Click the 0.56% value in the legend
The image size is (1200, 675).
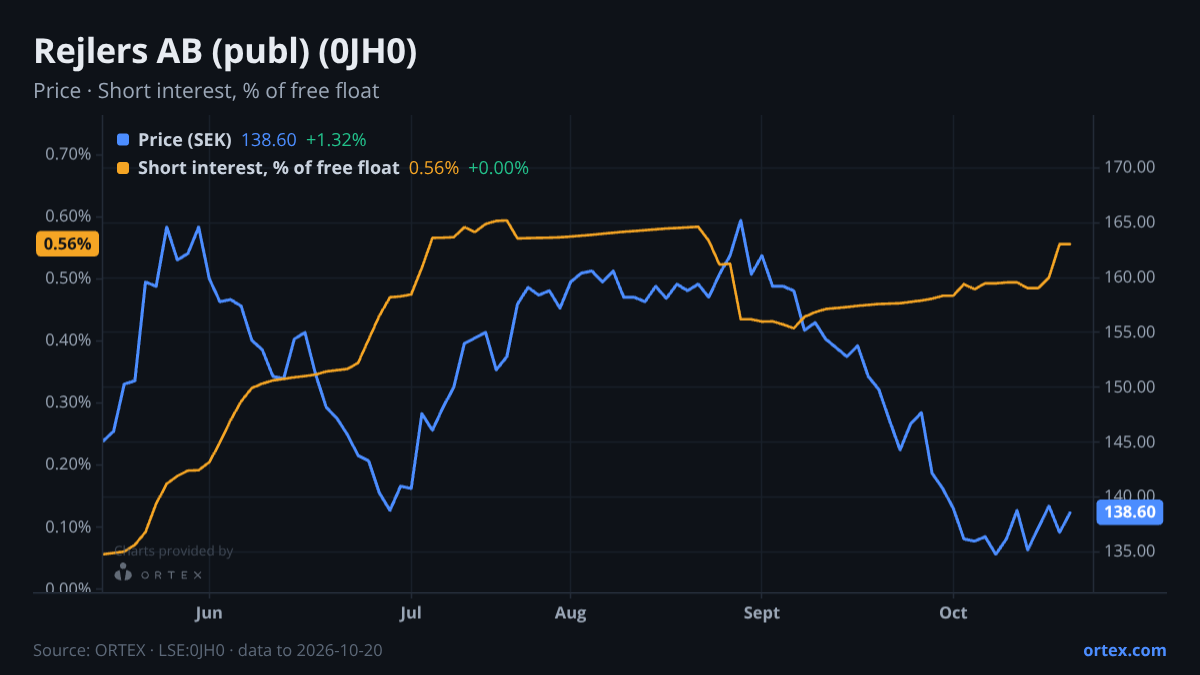pos(434,168)
